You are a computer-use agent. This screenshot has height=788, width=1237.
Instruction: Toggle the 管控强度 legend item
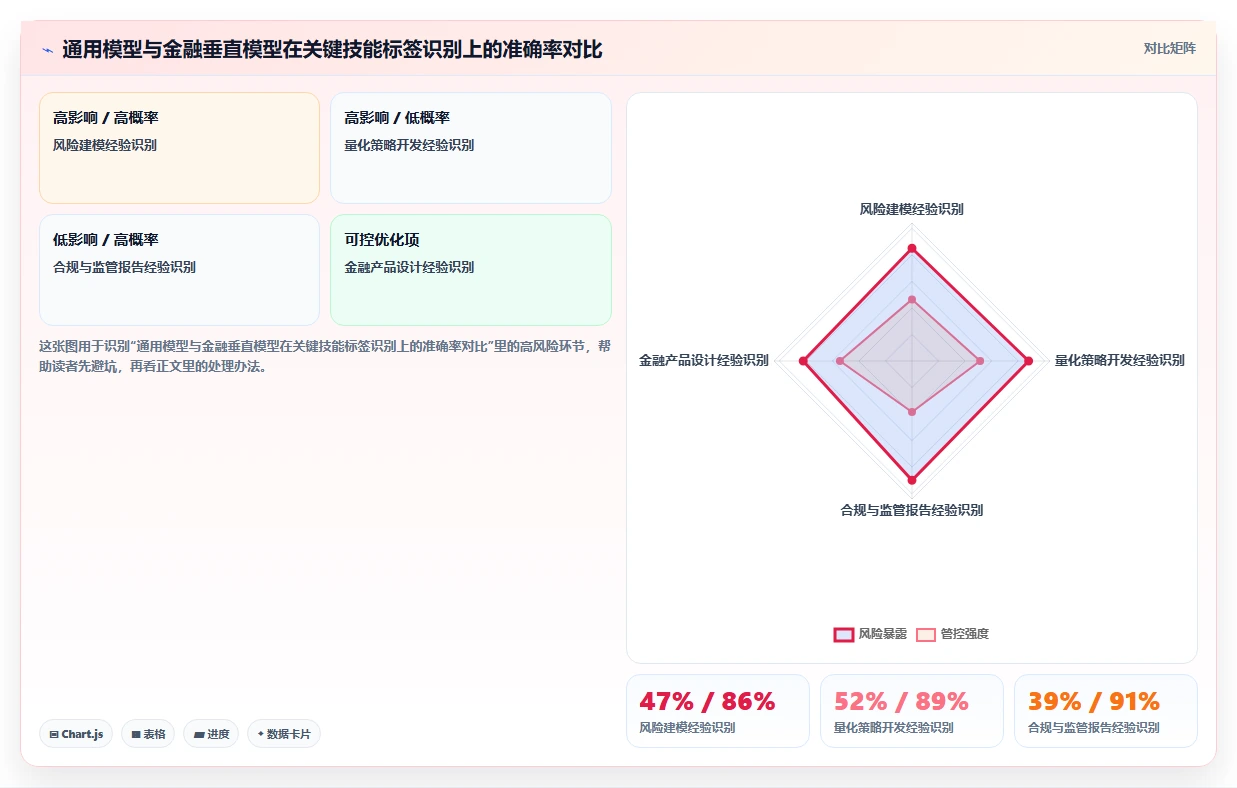(x=952, y=634)
